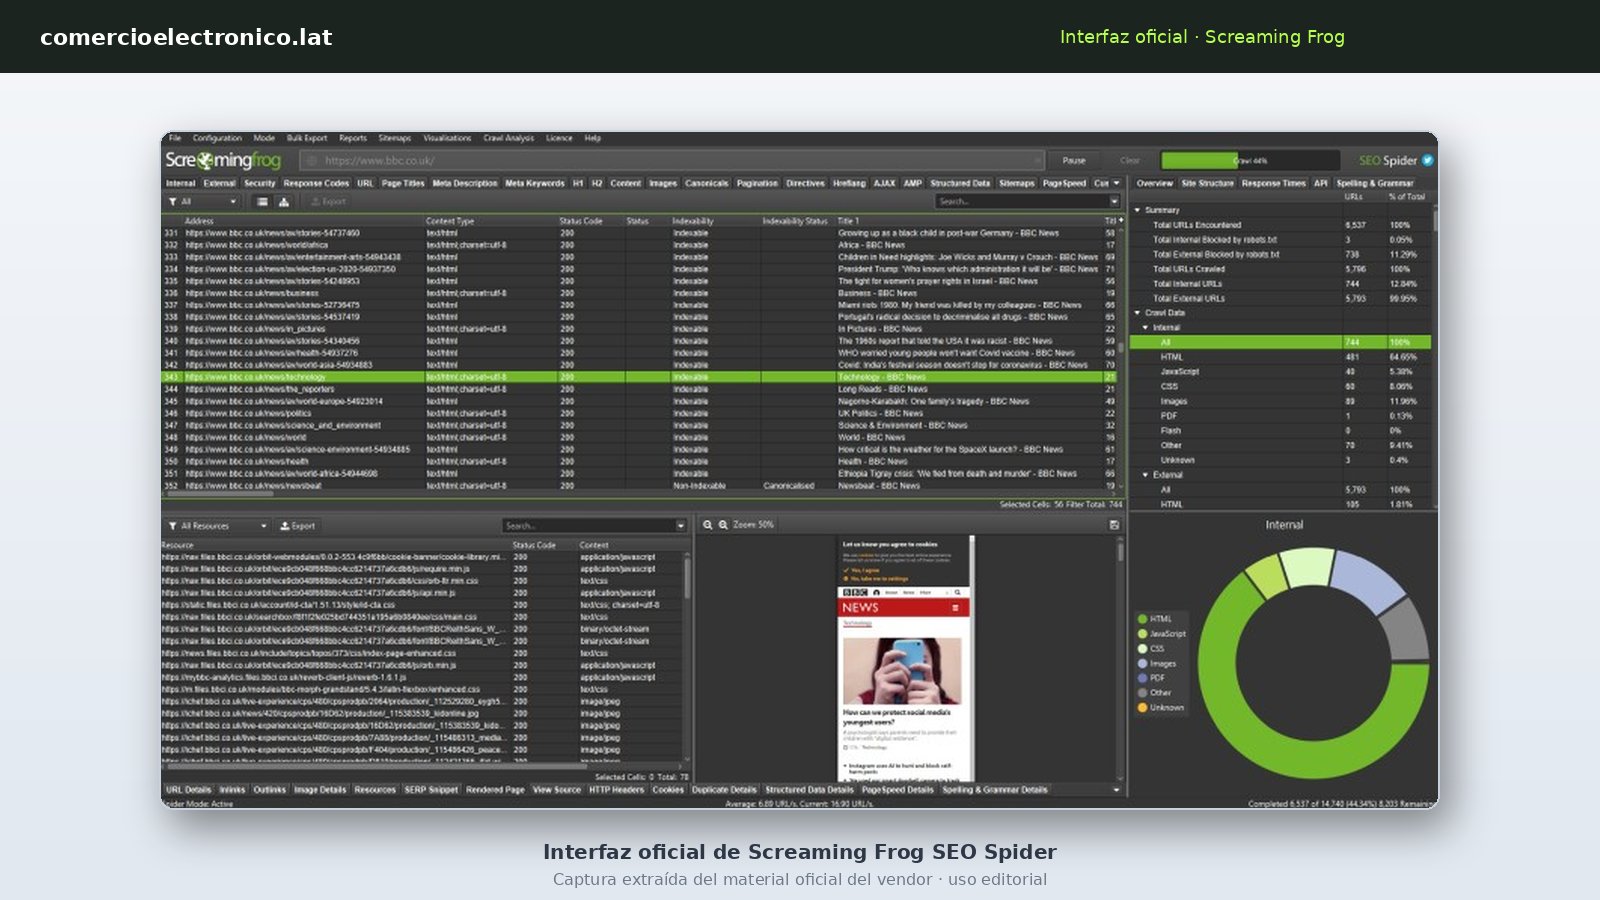
Task: Switch to the Inlinks bottom tab
Action: 232,790
